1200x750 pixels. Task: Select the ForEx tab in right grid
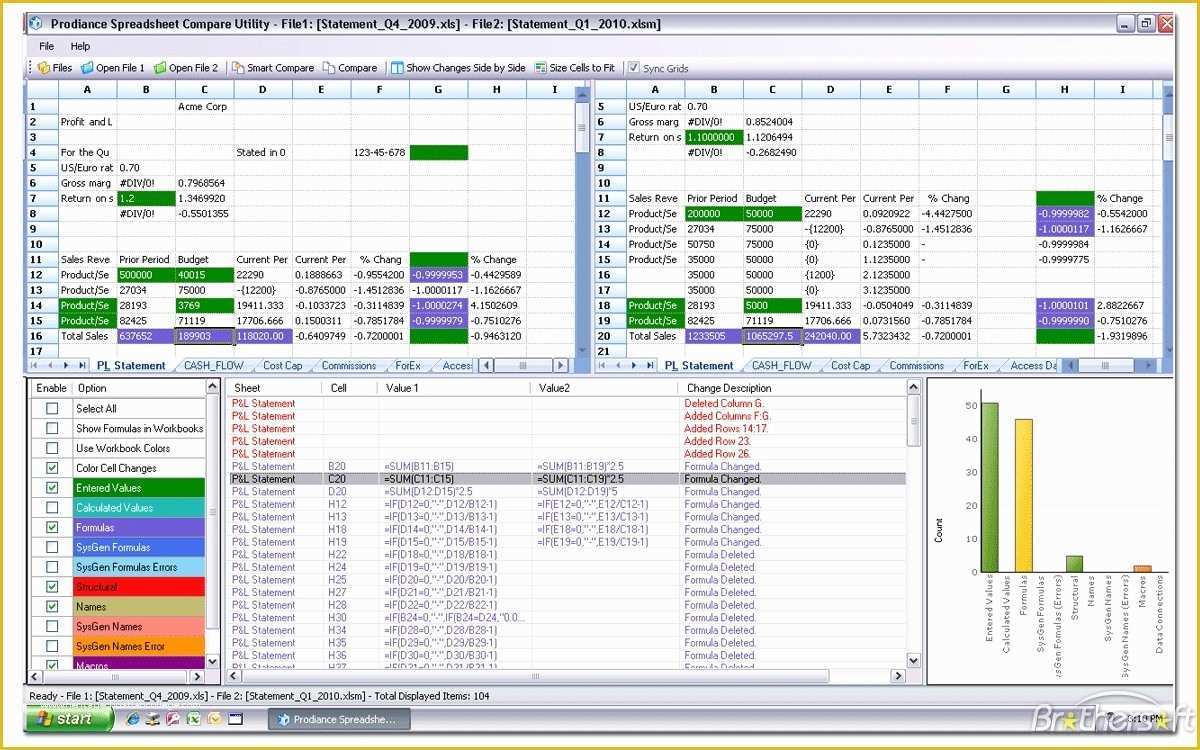[976, 366]
